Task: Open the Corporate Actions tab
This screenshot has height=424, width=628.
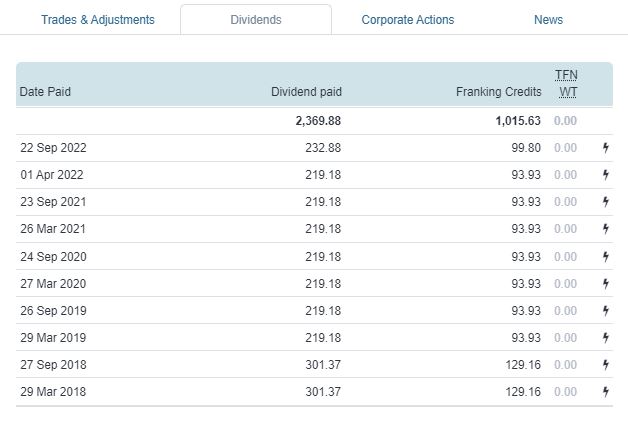Action: [407, 20]
